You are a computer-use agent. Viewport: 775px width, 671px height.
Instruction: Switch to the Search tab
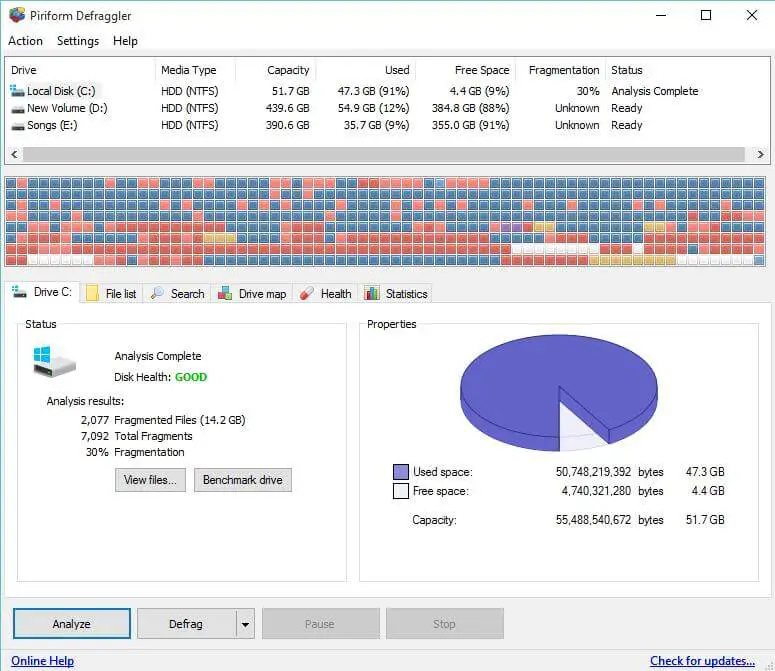pos(177,294)
